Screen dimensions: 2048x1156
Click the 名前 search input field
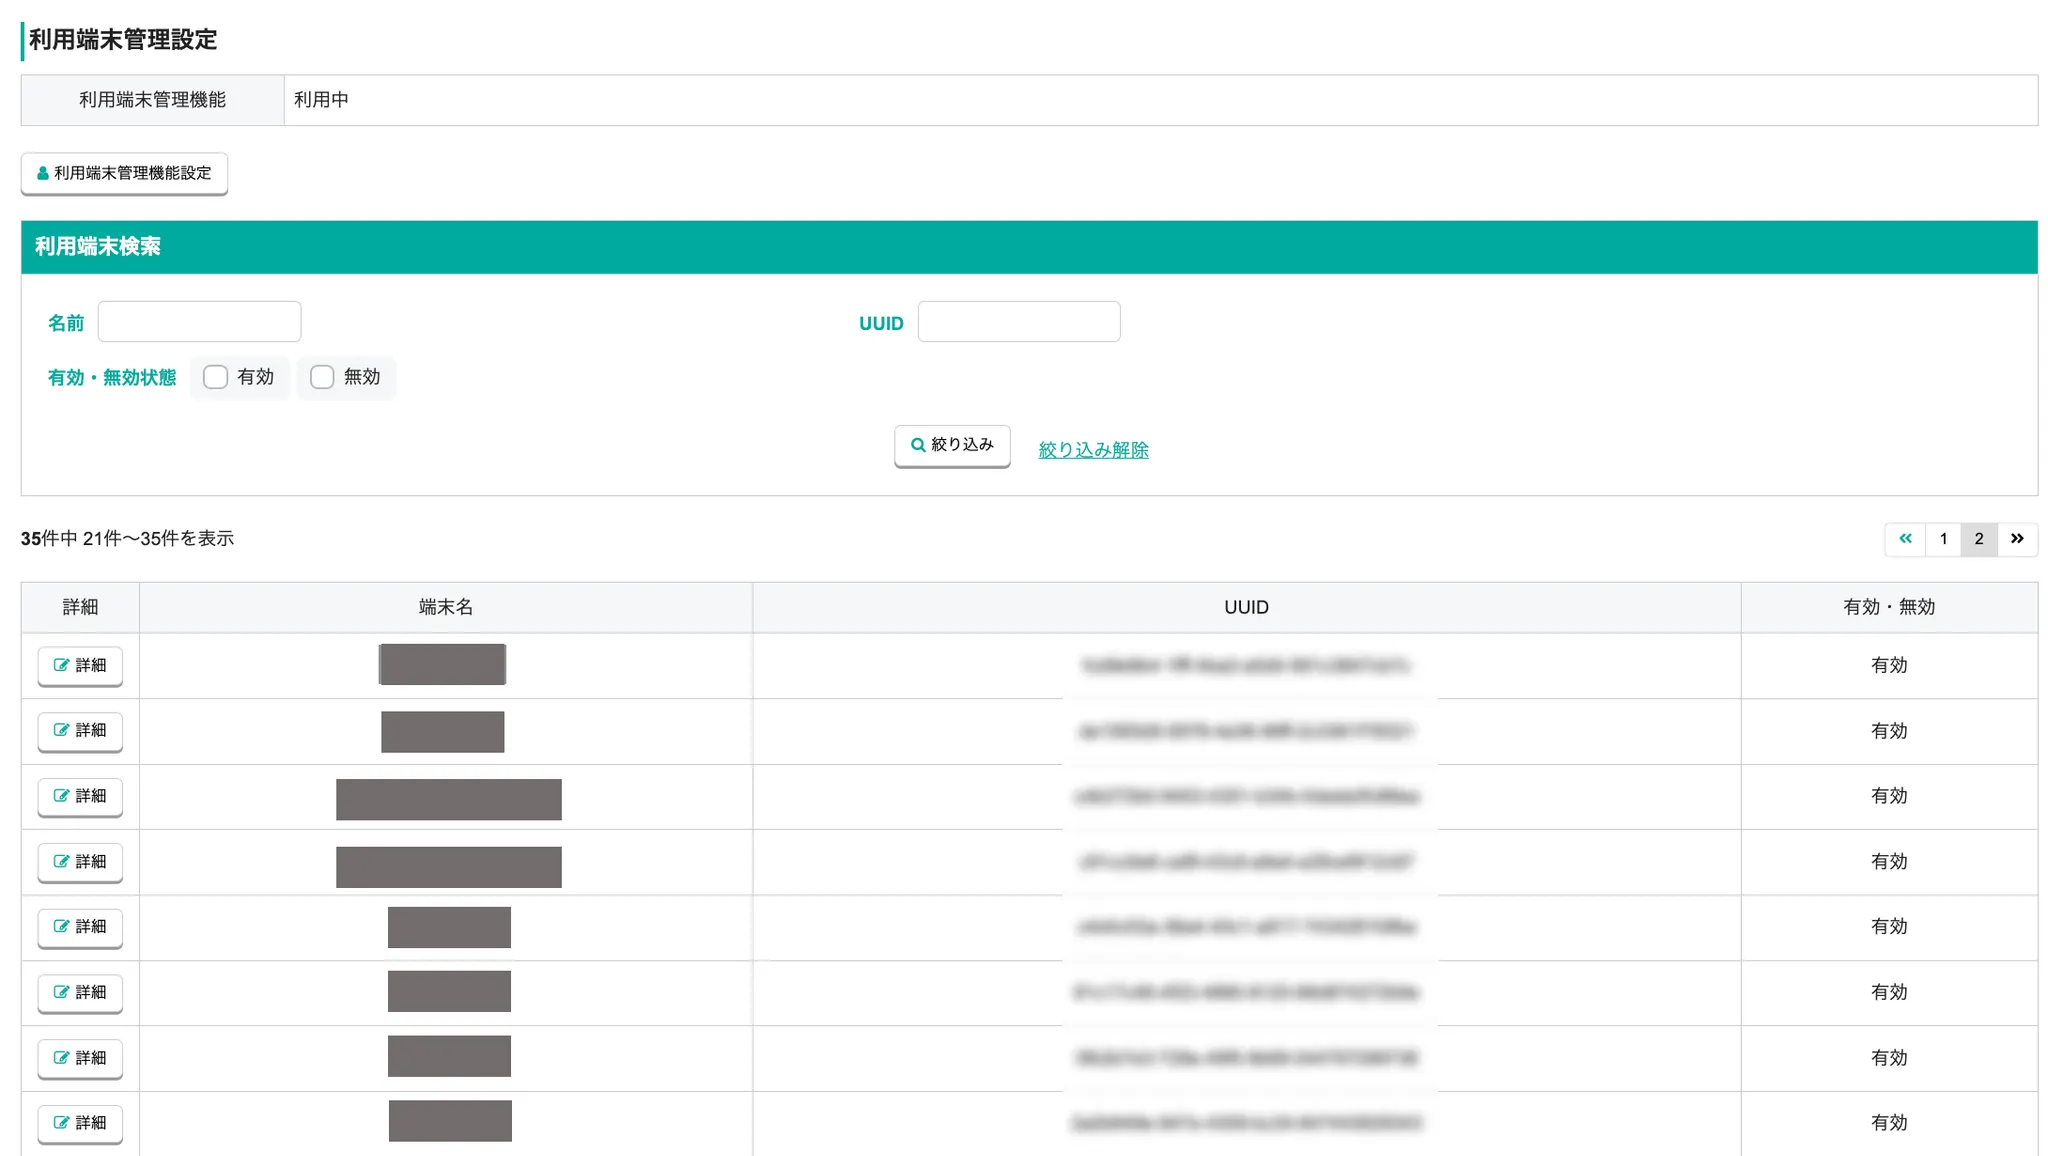[x=199, y=322]
